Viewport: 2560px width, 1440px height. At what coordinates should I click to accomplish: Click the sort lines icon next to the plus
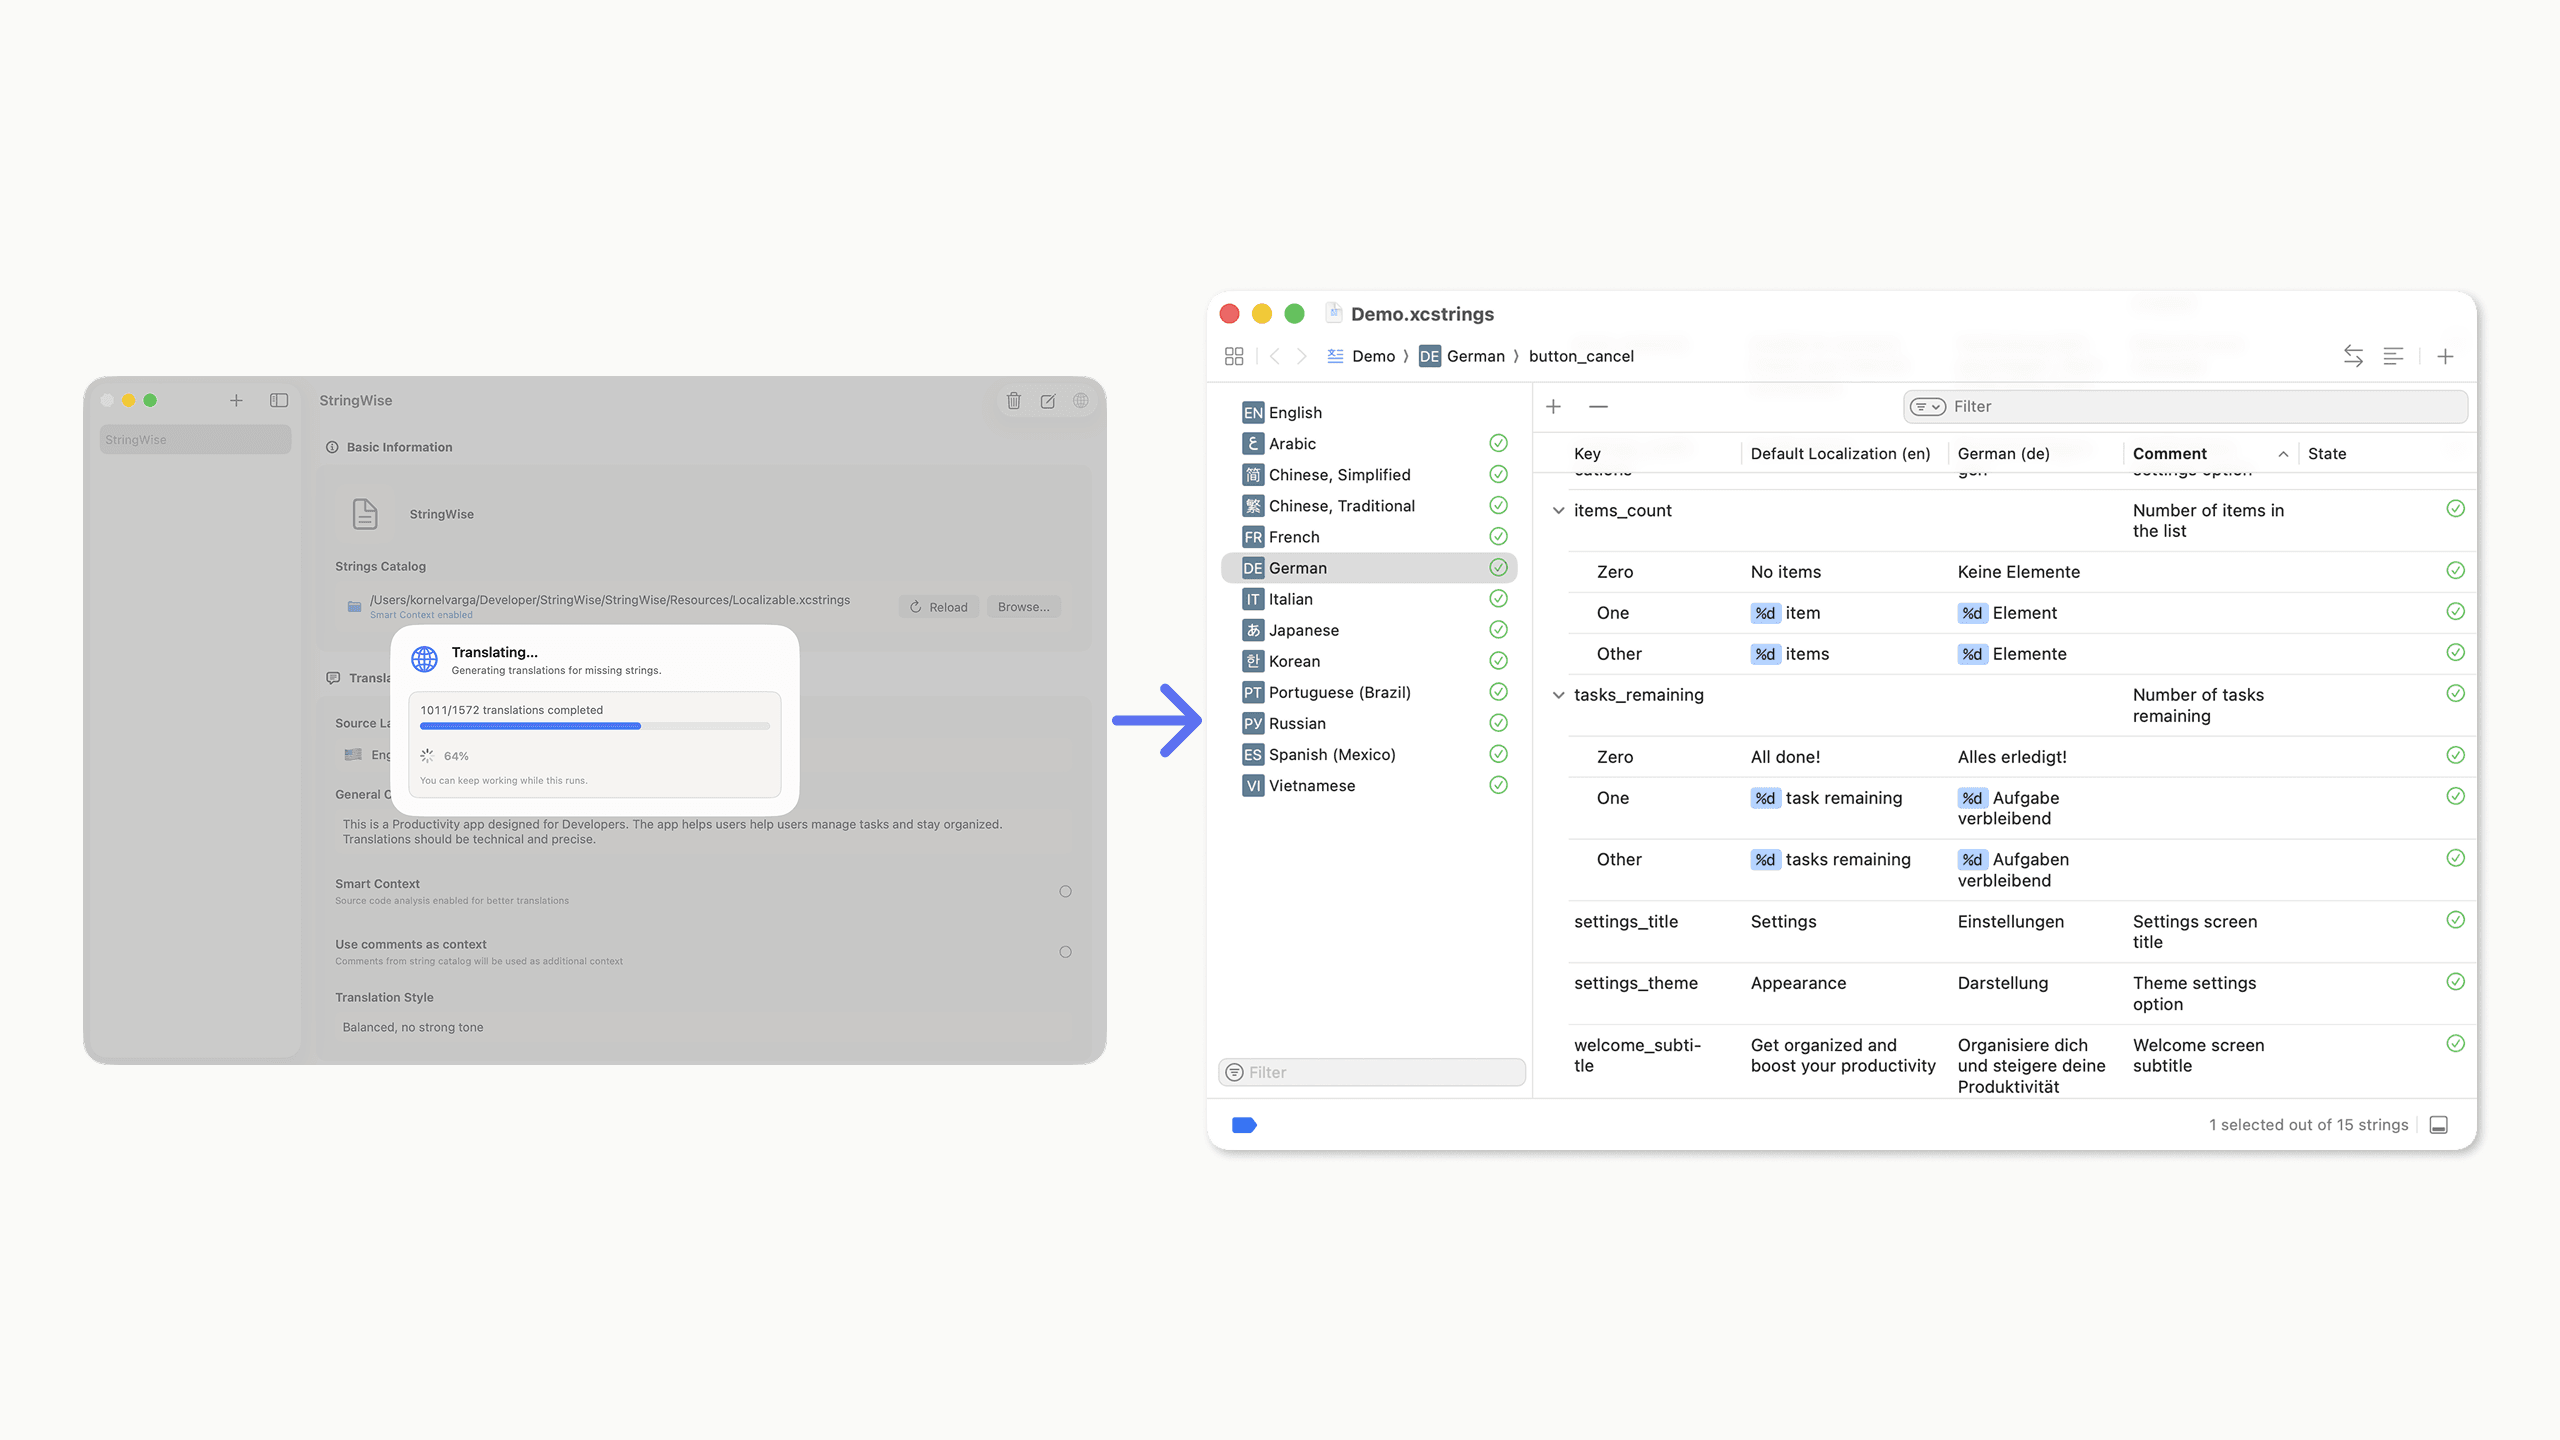coord(2393,356)
